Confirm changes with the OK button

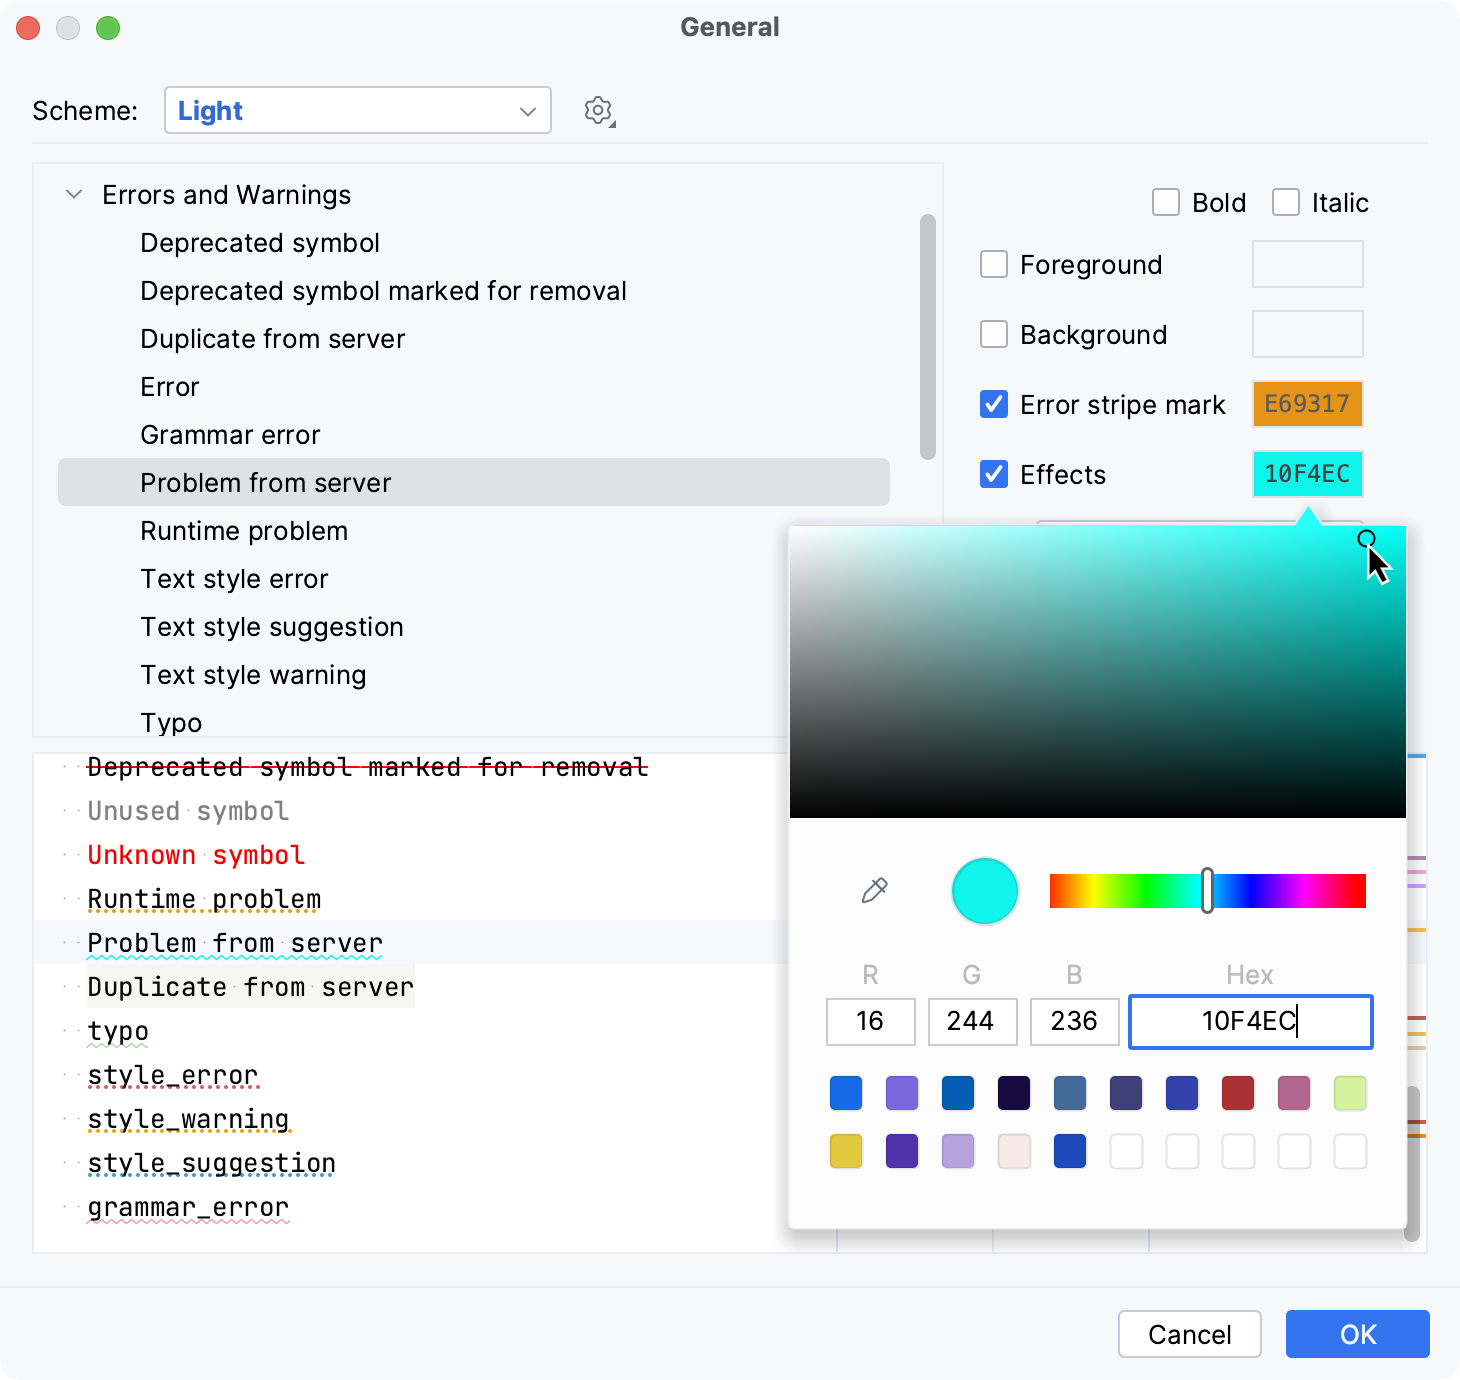click(x=1356, y=1334)
